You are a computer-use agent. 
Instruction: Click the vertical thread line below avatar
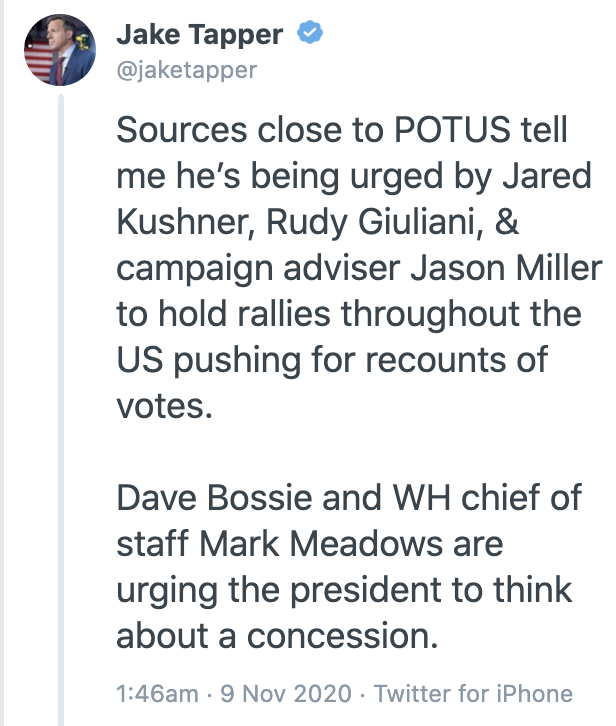click(61, 410)
